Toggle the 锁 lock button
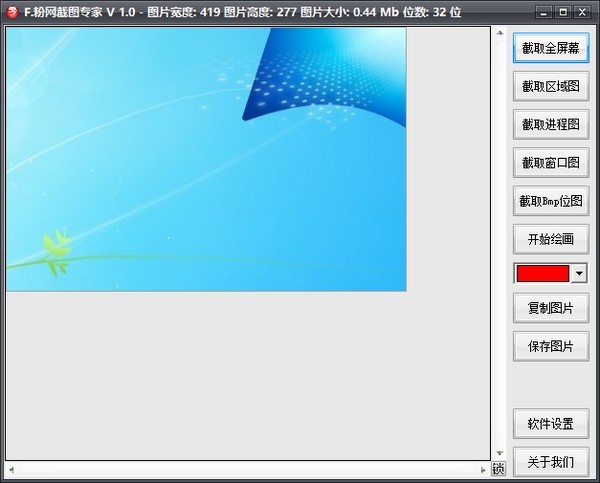Image resolution: width=600 pixels, height=483 pixels. 498,469
